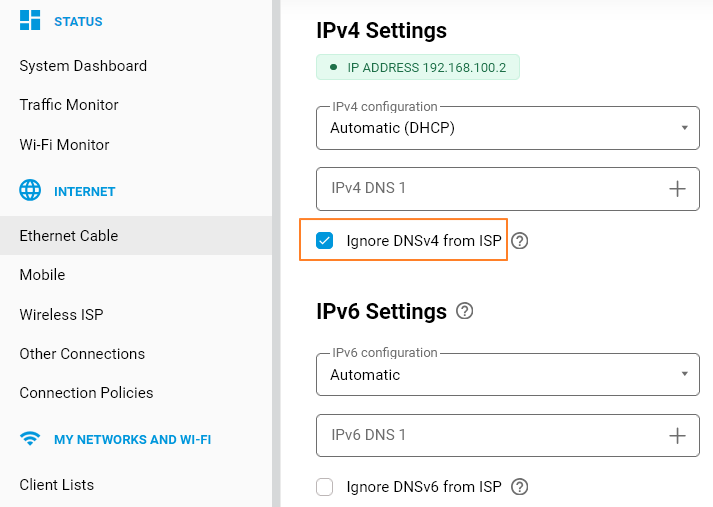Open help icon next to IPv6 Settings
The image size is (713, 507).
tap(464, 311)
